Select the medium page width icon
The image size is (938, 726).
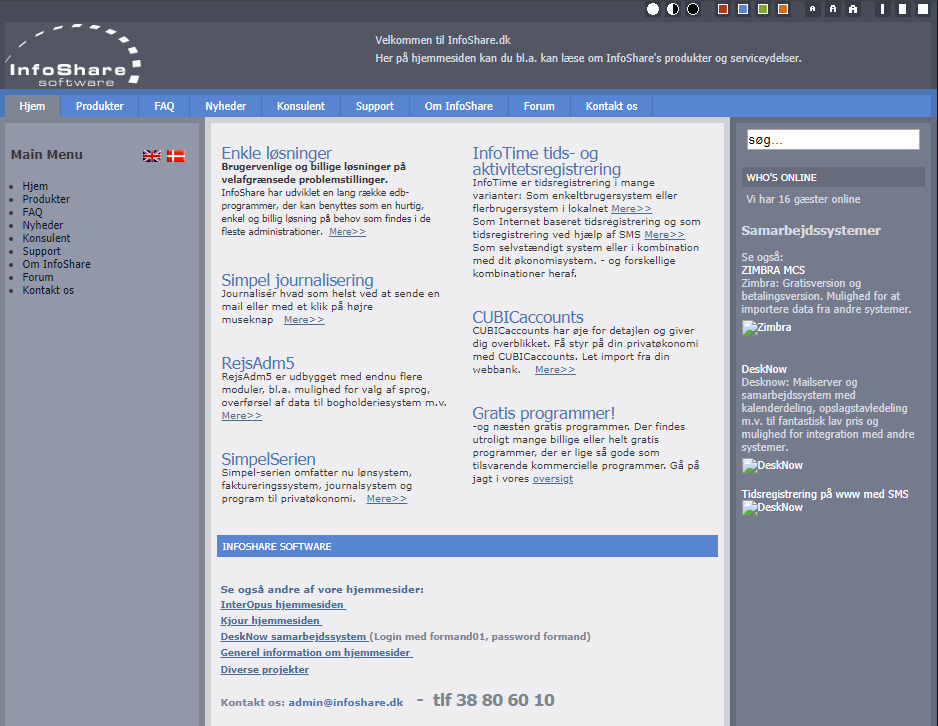pyautogui.click(x=903, y=9)
